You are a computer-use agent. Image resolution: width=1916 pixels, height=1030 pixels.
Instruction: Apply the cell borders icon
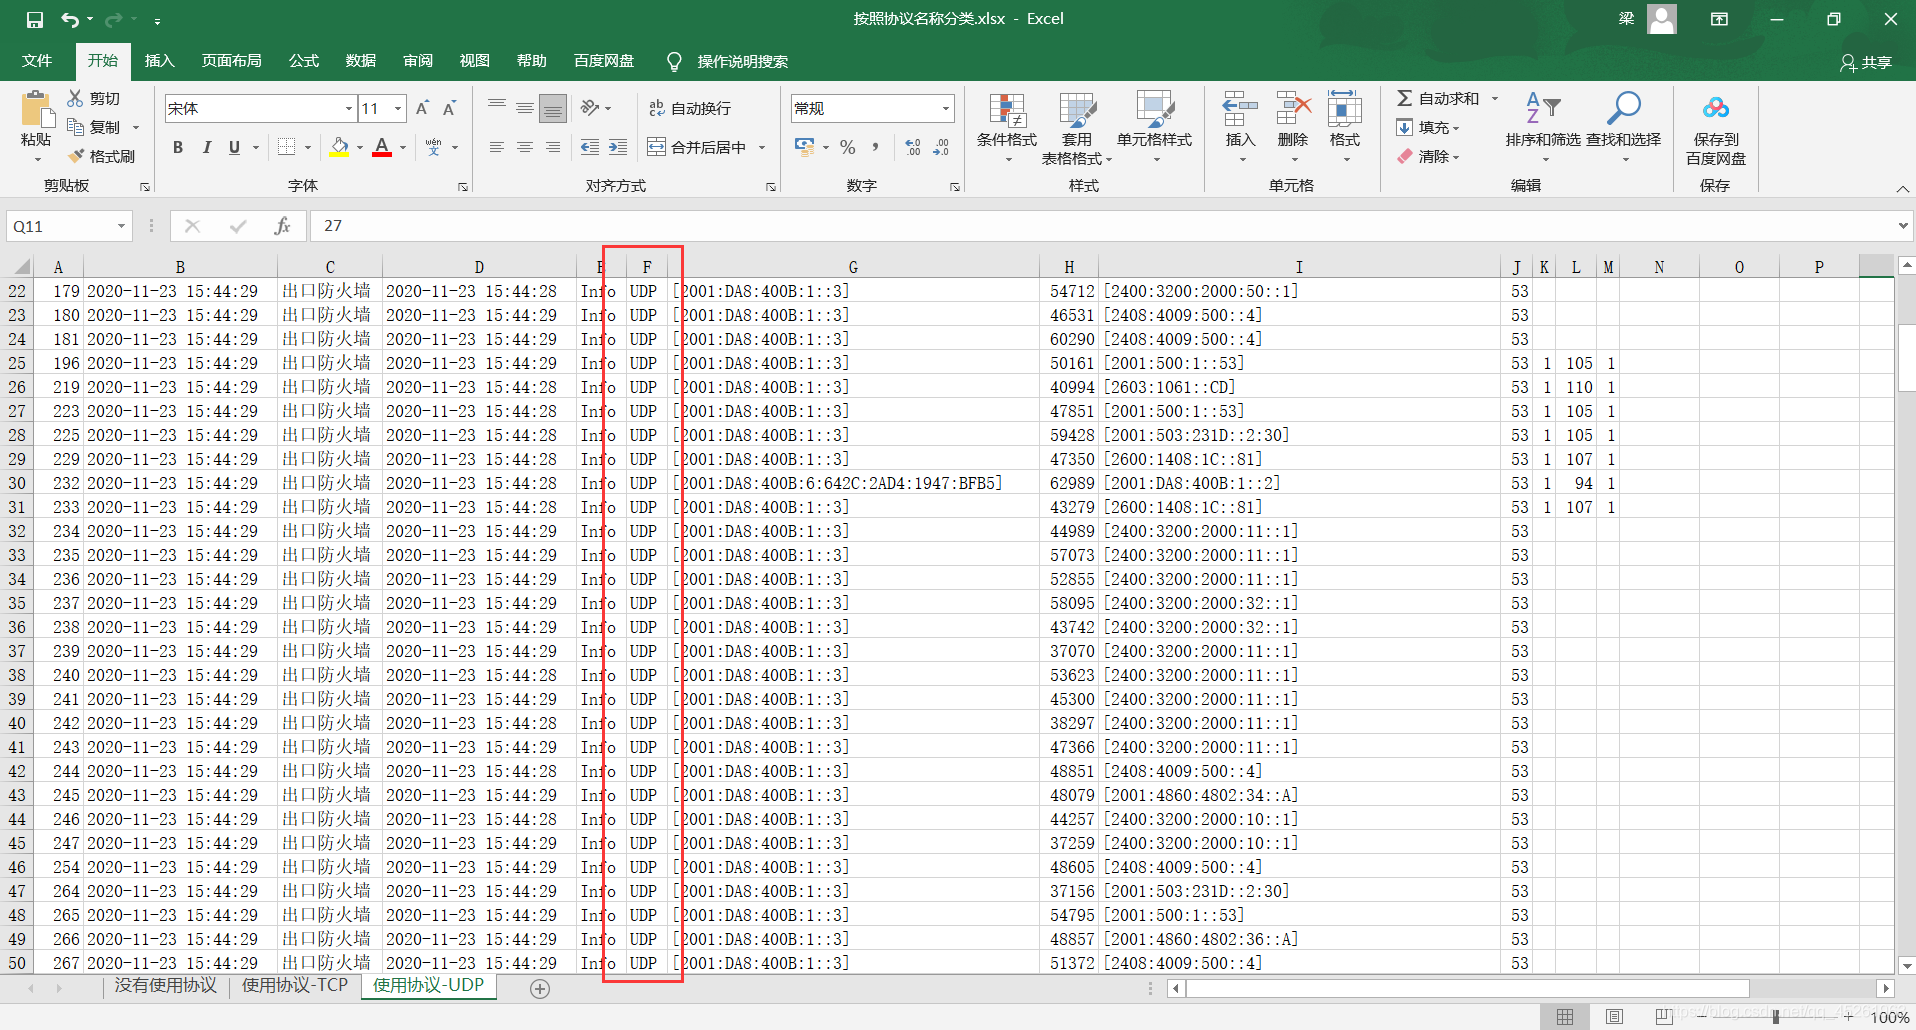pyautogui.click(x=287, y=147)
